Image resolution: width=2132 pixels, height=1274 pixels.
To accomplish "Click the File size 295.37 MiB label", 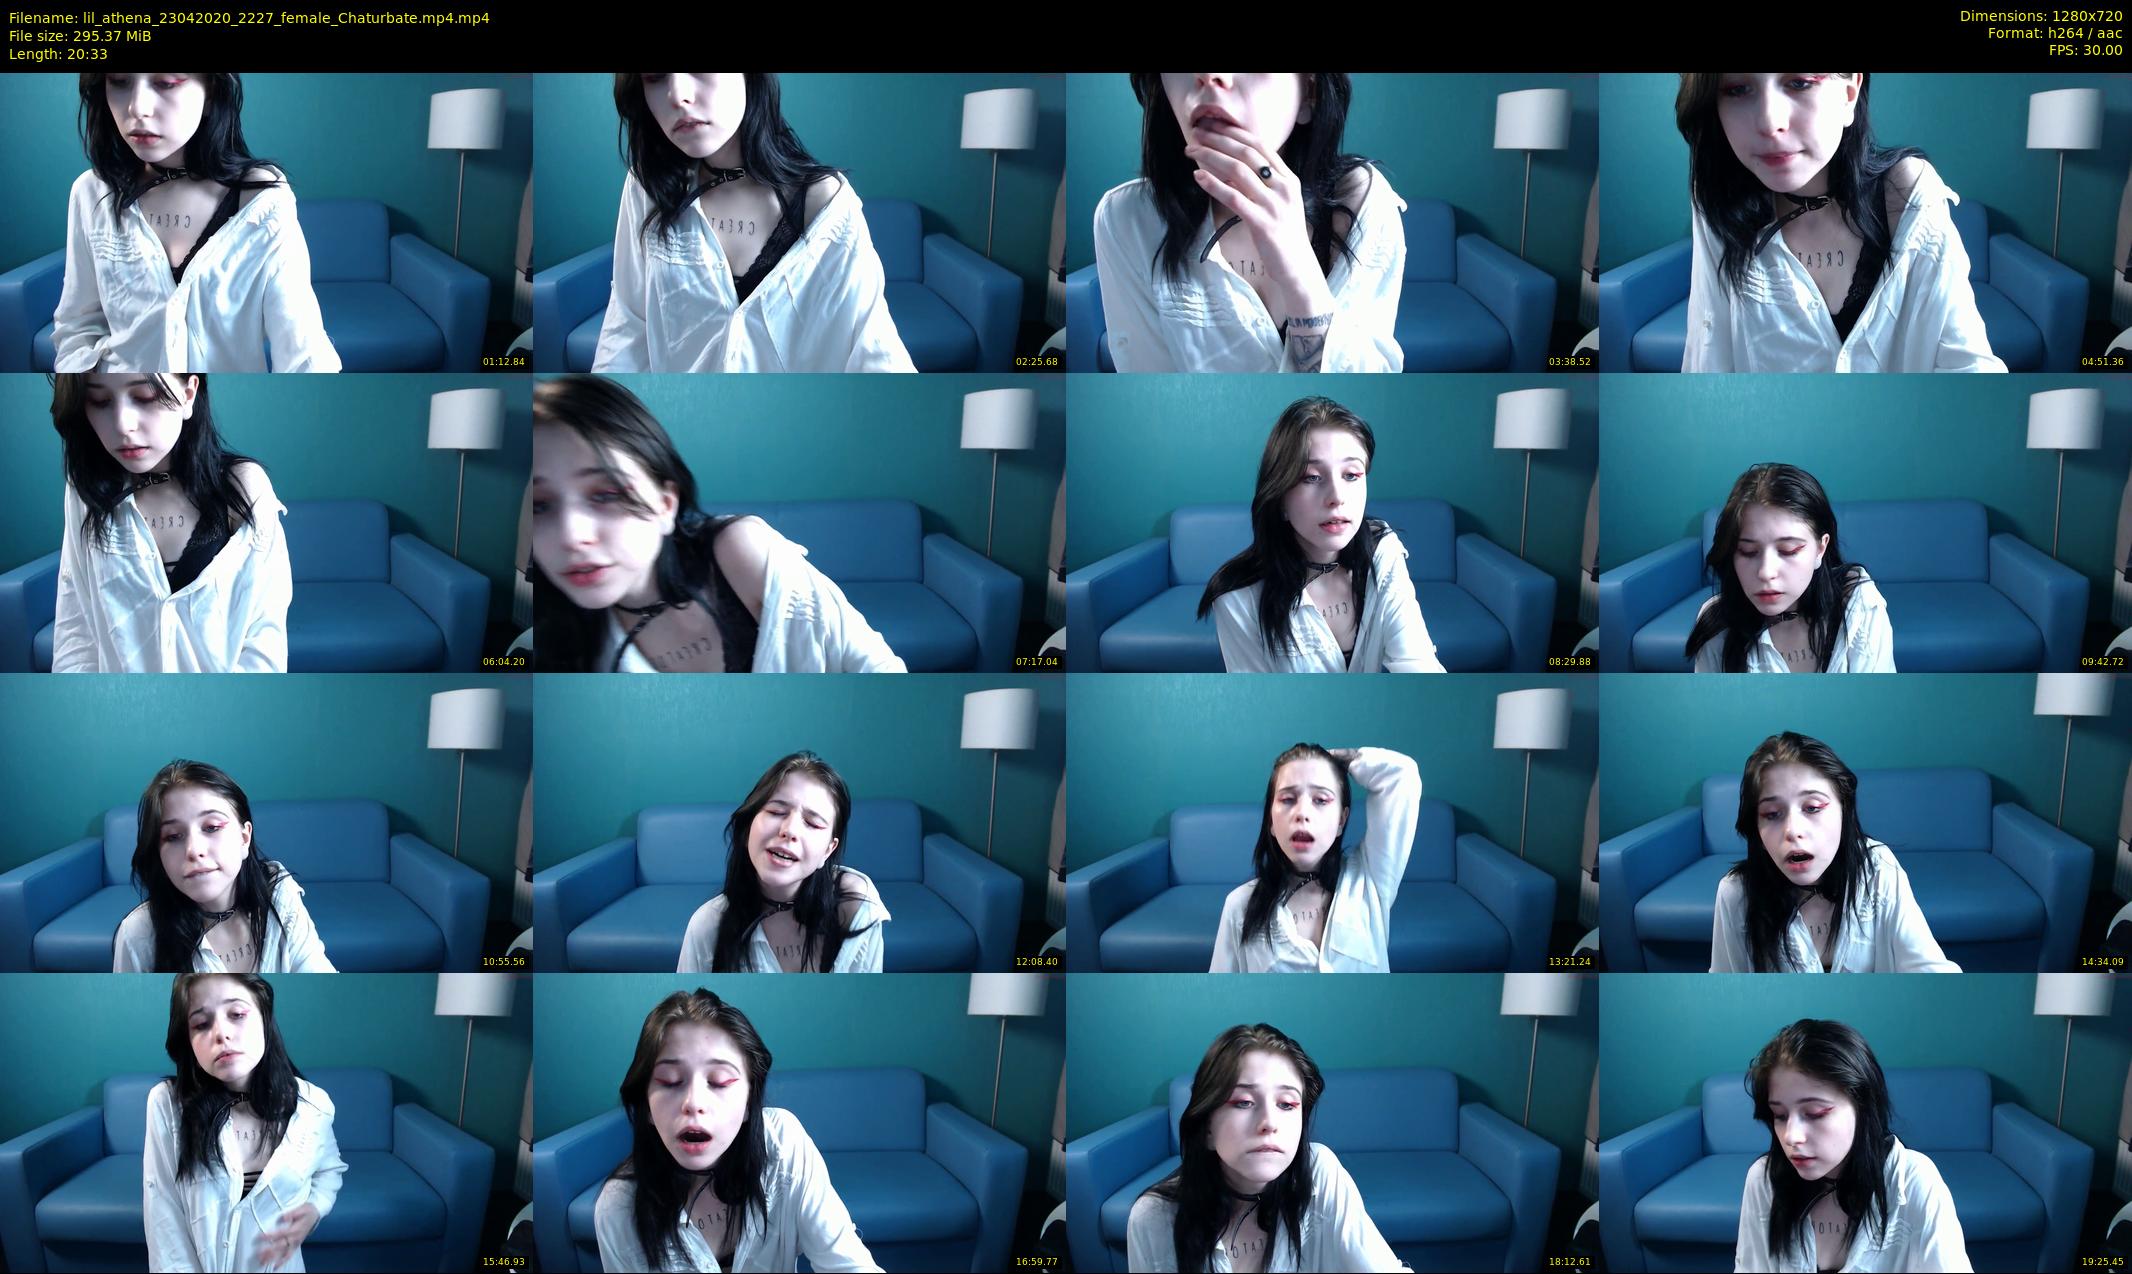I will 80,36.
